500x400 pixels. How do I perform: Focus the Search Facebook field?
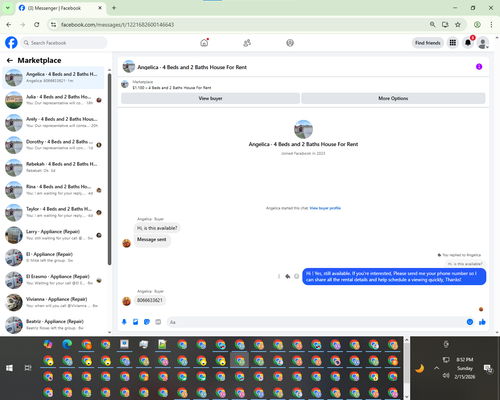(x=64, y=43)
